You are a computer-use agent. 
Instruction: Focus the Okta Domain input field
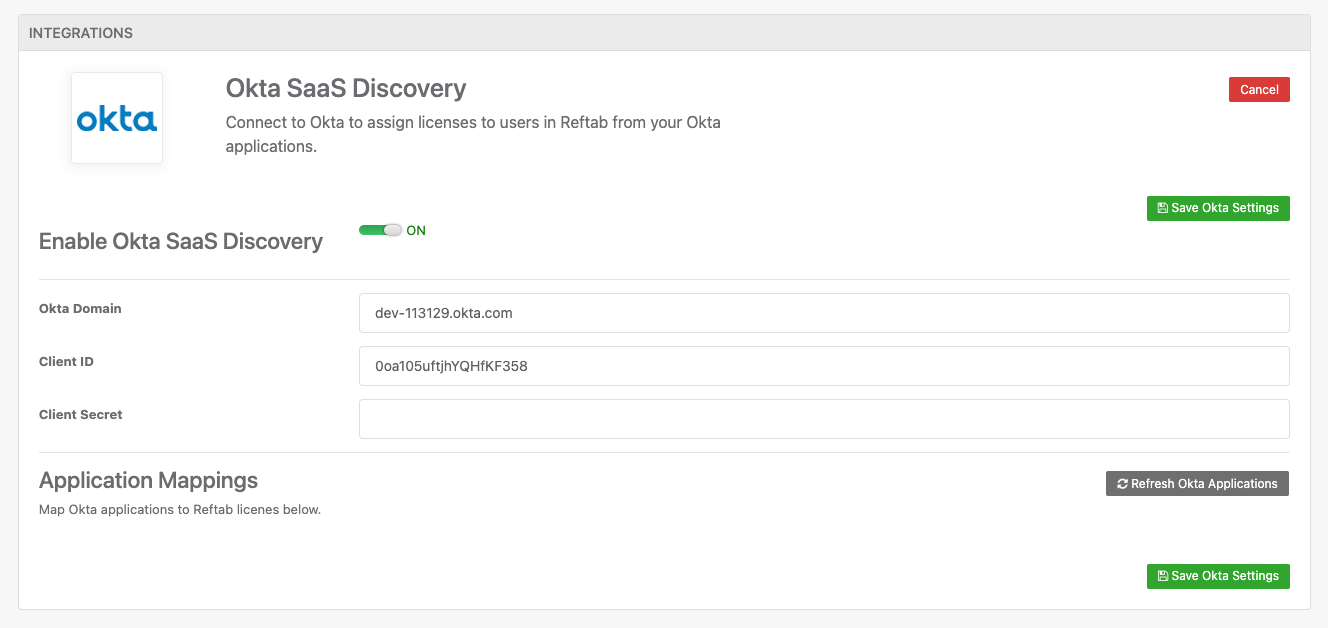[x=824, y=313]
